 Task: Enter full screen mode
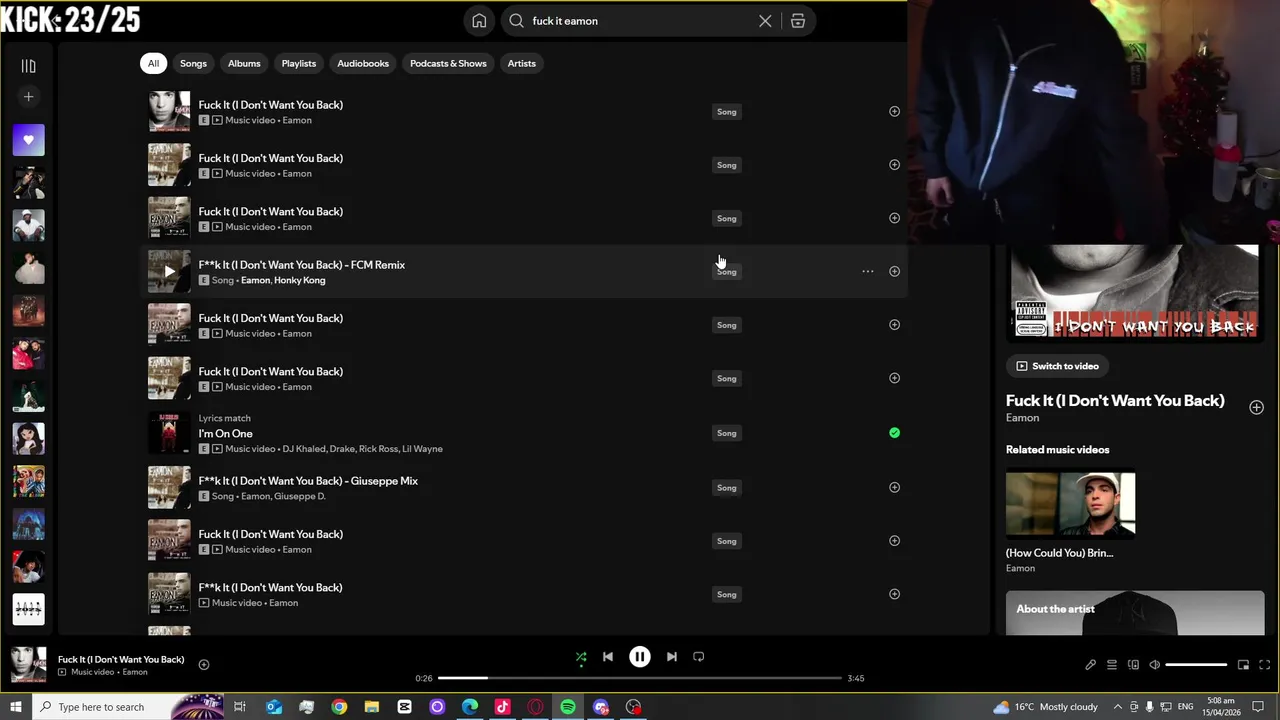click(1264, 665)
